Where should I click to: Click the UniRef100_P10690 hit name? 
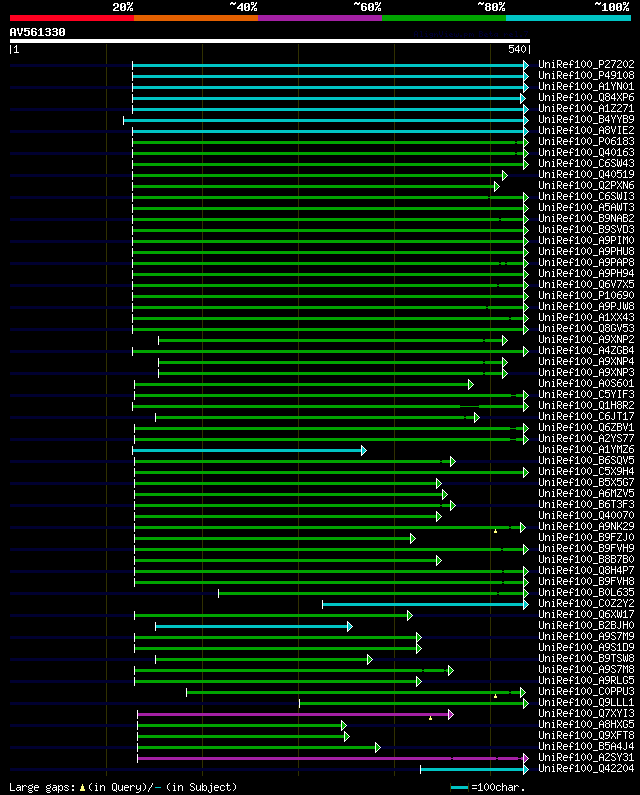point(586,296)
